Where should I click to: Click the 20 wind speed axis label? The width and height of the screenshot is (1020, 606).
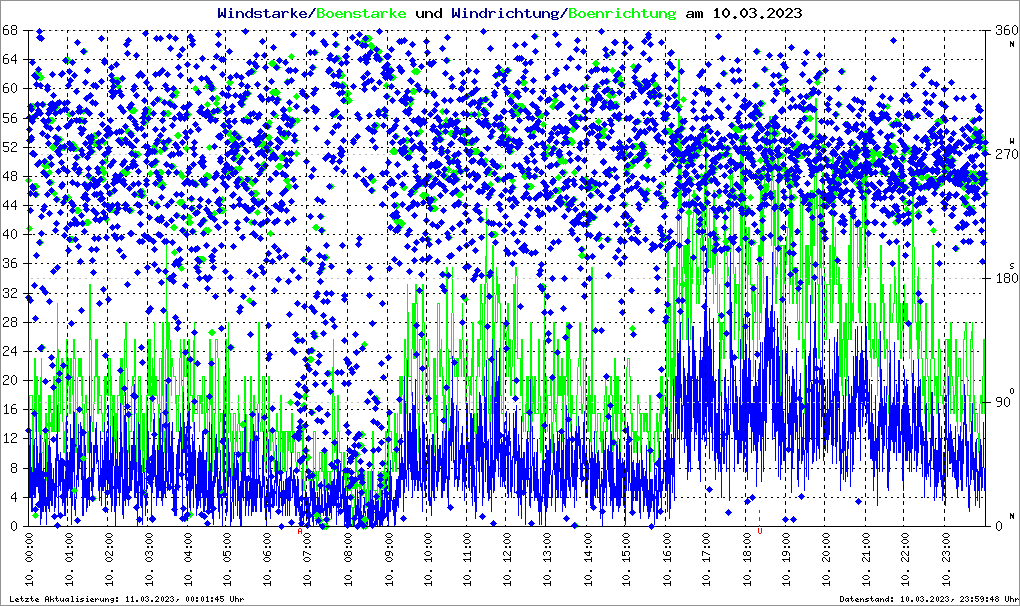coord(10,380)
